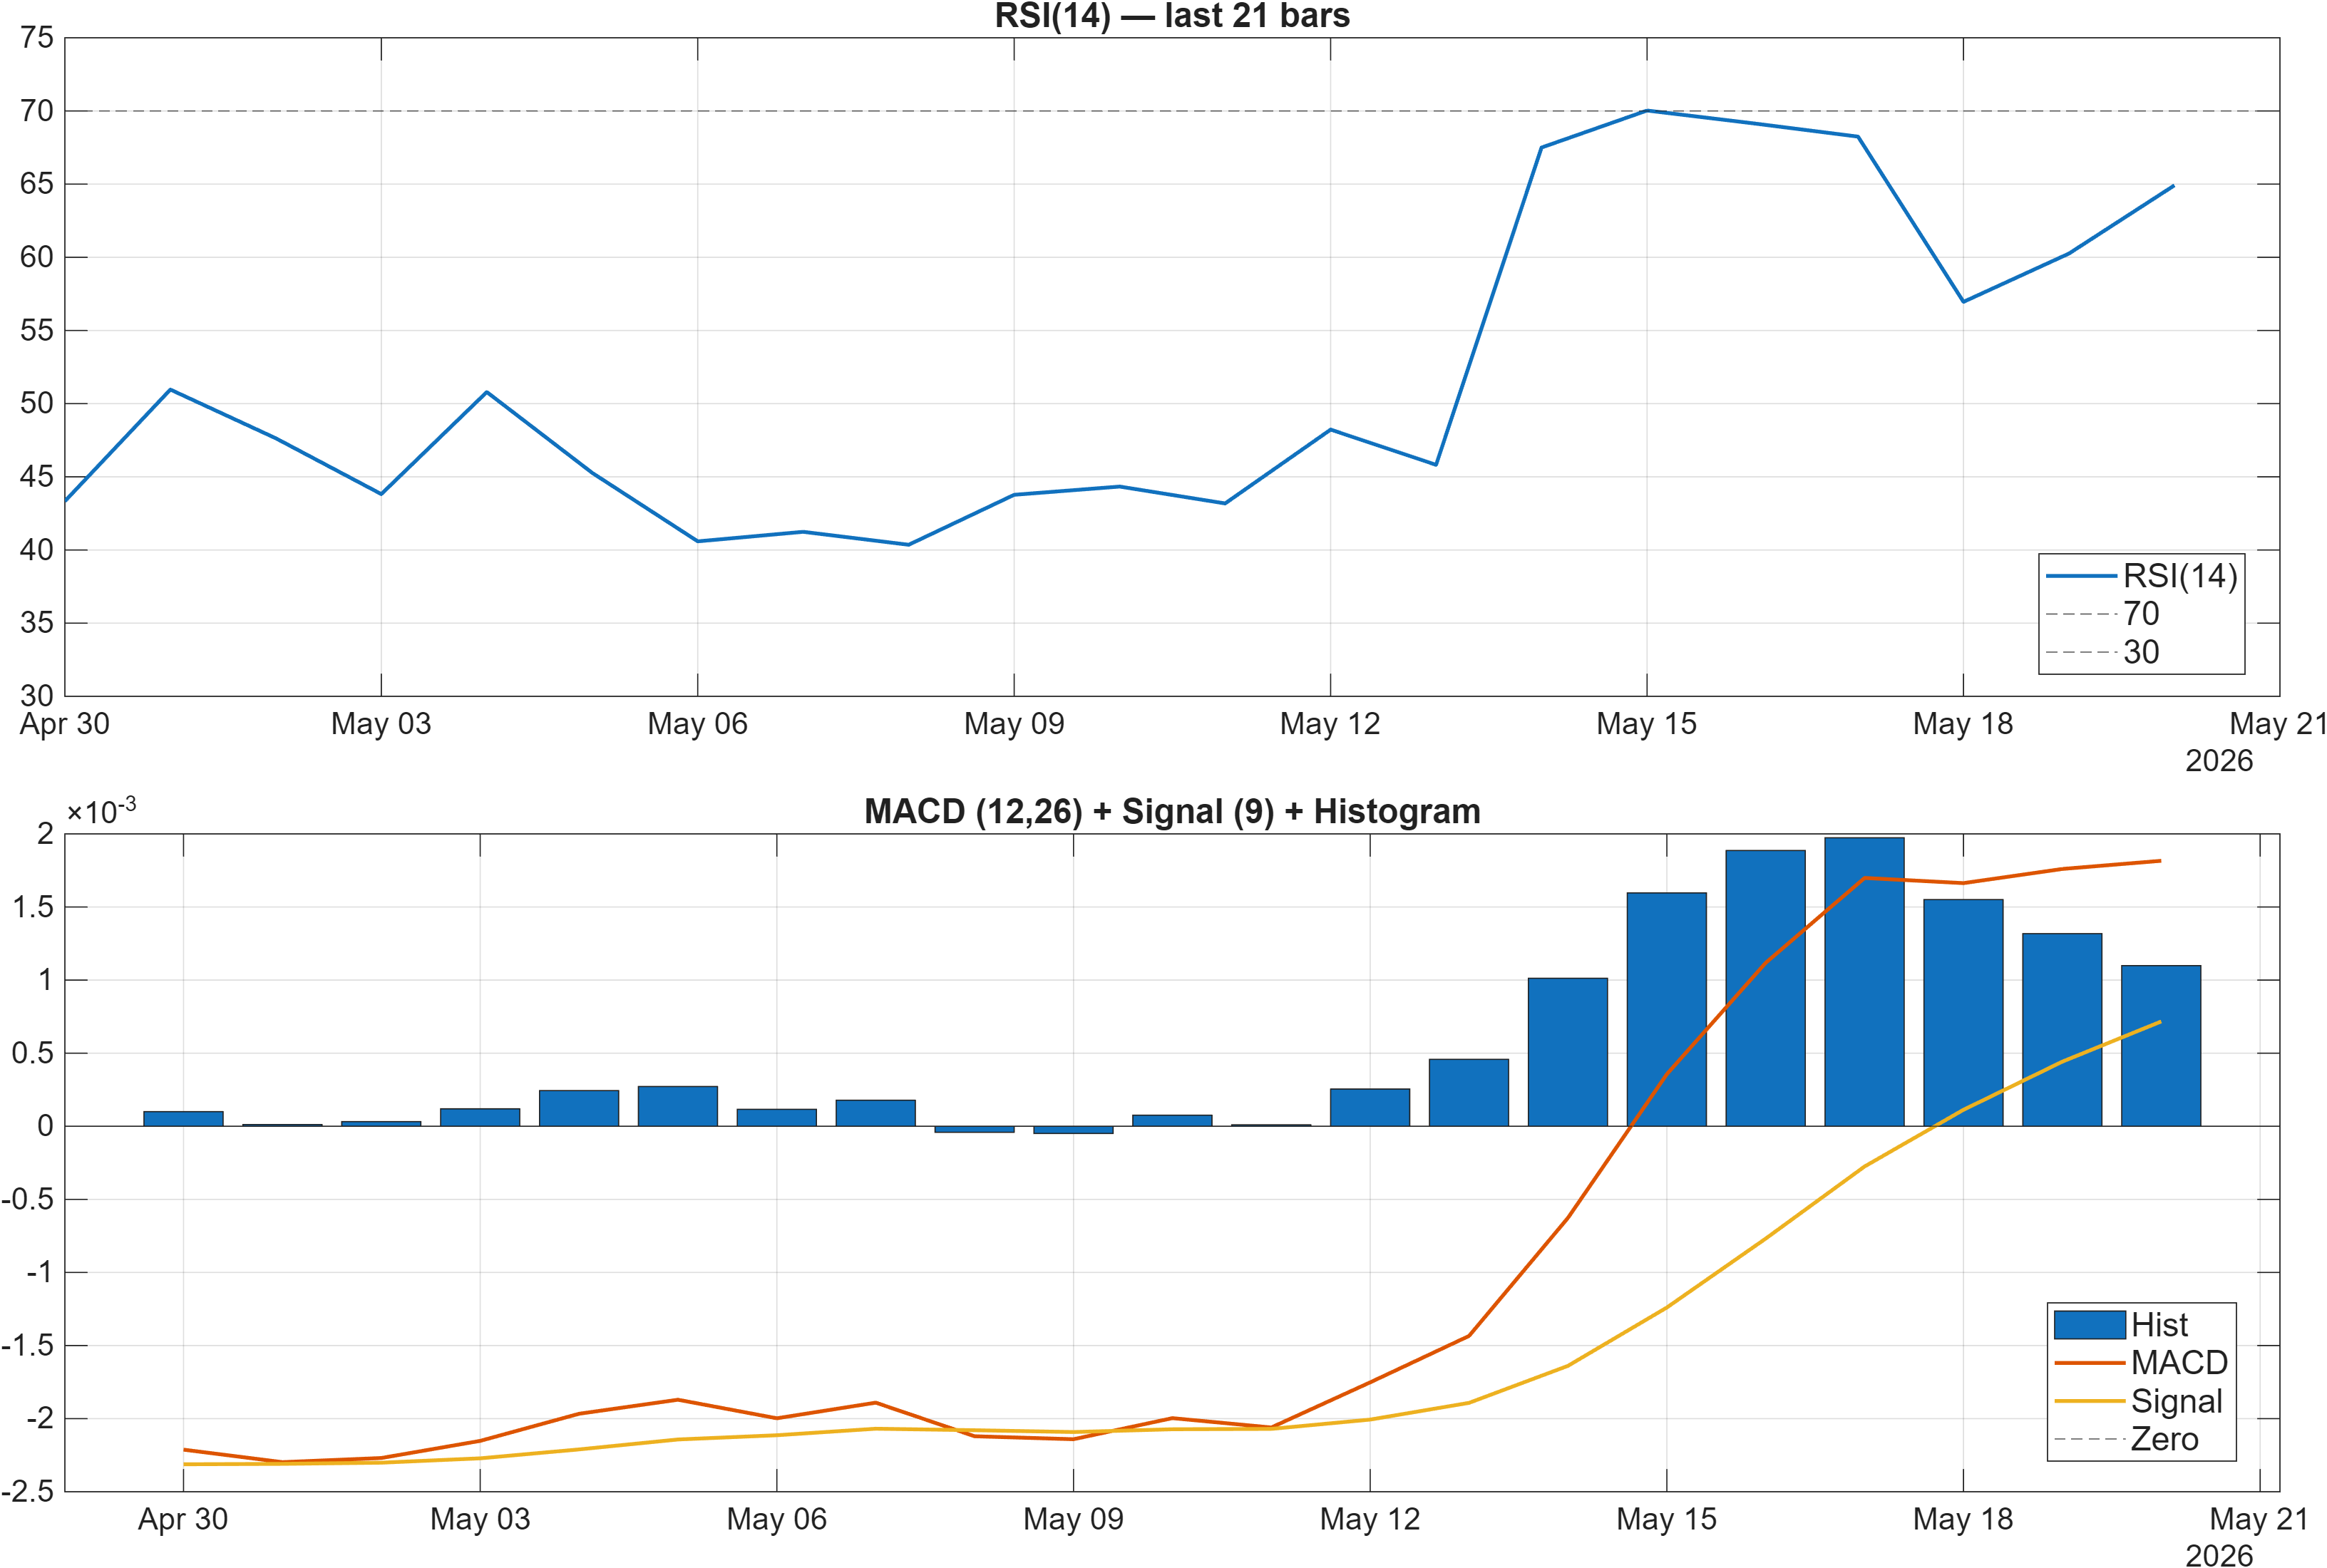The image size is (2327, 1568).
Task: Select the Signal legend entry
Action: coord(2139,1401)
